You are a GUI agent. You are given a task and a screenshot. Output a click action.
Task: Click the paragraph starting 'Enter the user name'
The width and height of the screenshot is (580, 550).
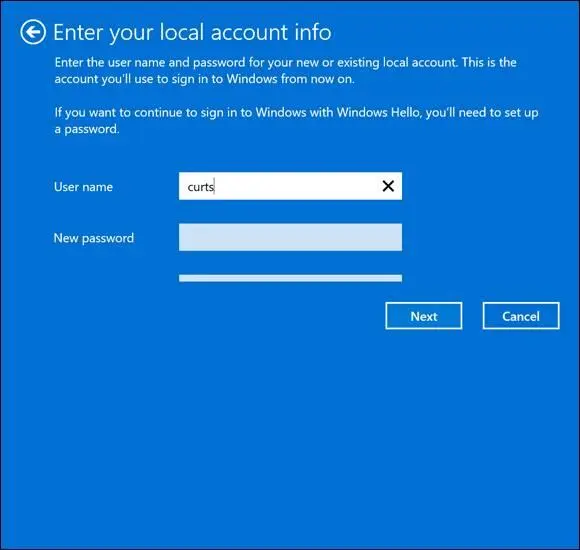click(286, 70)
